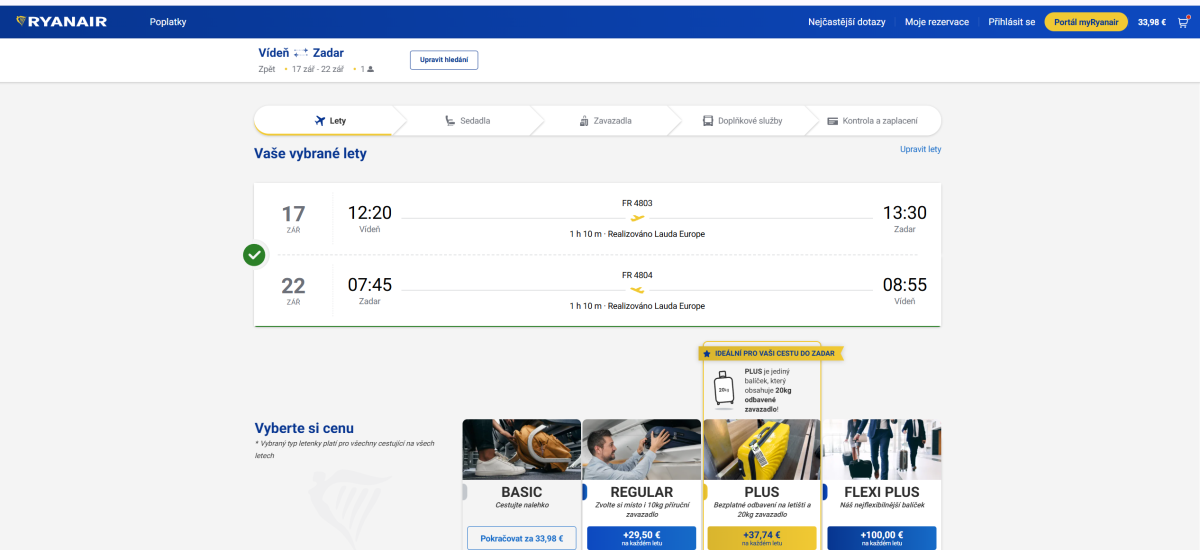Image resolution: width=1200 pixels, height=550 pixels.
Task: Open Poplatky in top navigation
Action: coord(168,22)
